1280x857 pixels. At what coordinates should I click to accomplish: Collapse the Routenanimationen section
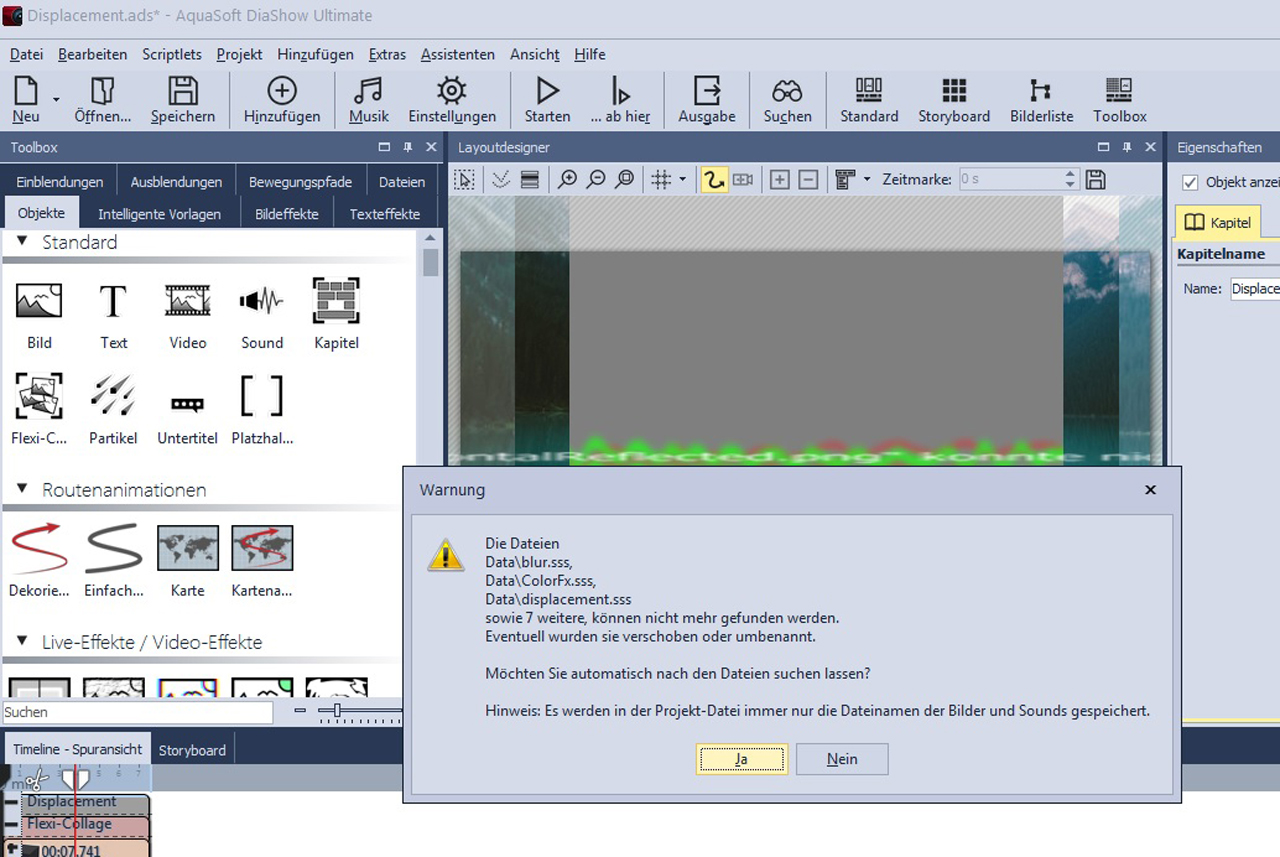22,490
